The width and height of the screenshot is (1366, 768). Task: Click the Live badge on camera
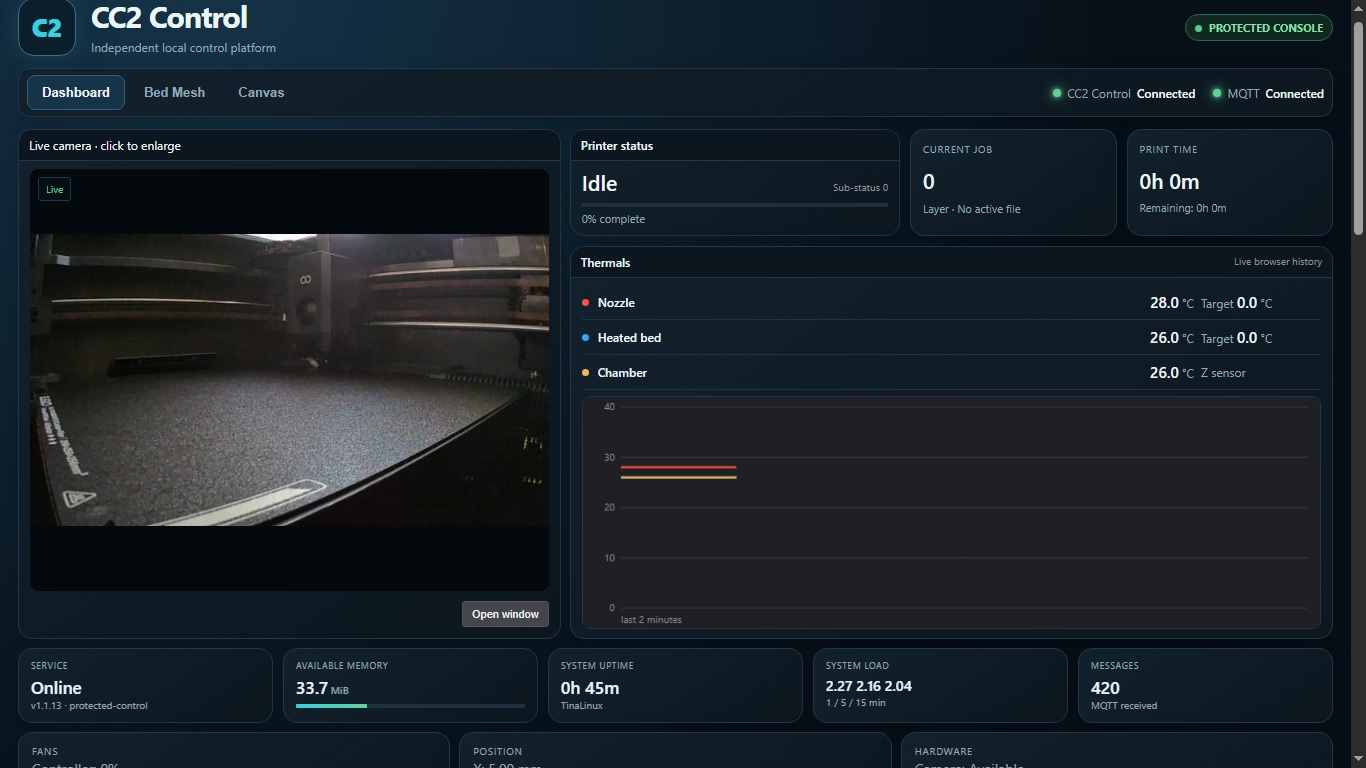[x=54, y=189]
